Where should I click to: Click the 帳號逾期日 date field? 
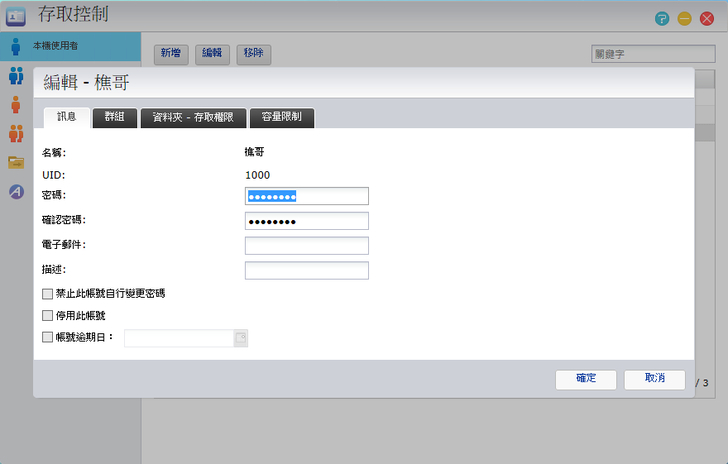pyautogui.click(x=179, y=338)
